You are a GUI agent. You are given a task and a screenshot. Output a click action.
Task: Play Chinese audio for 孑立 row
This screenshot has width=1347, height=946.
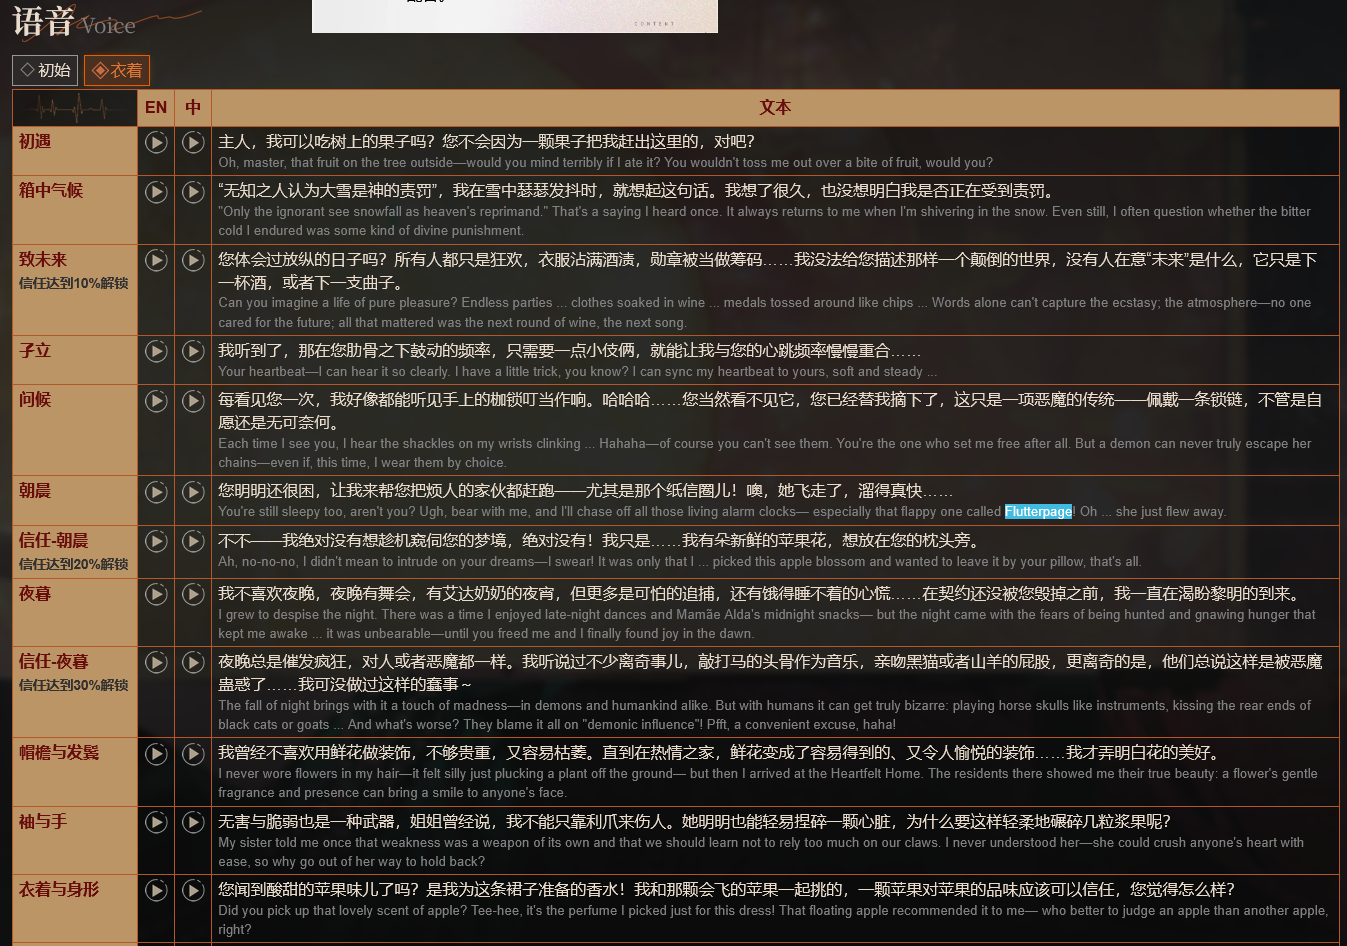(x=193, y=351)
